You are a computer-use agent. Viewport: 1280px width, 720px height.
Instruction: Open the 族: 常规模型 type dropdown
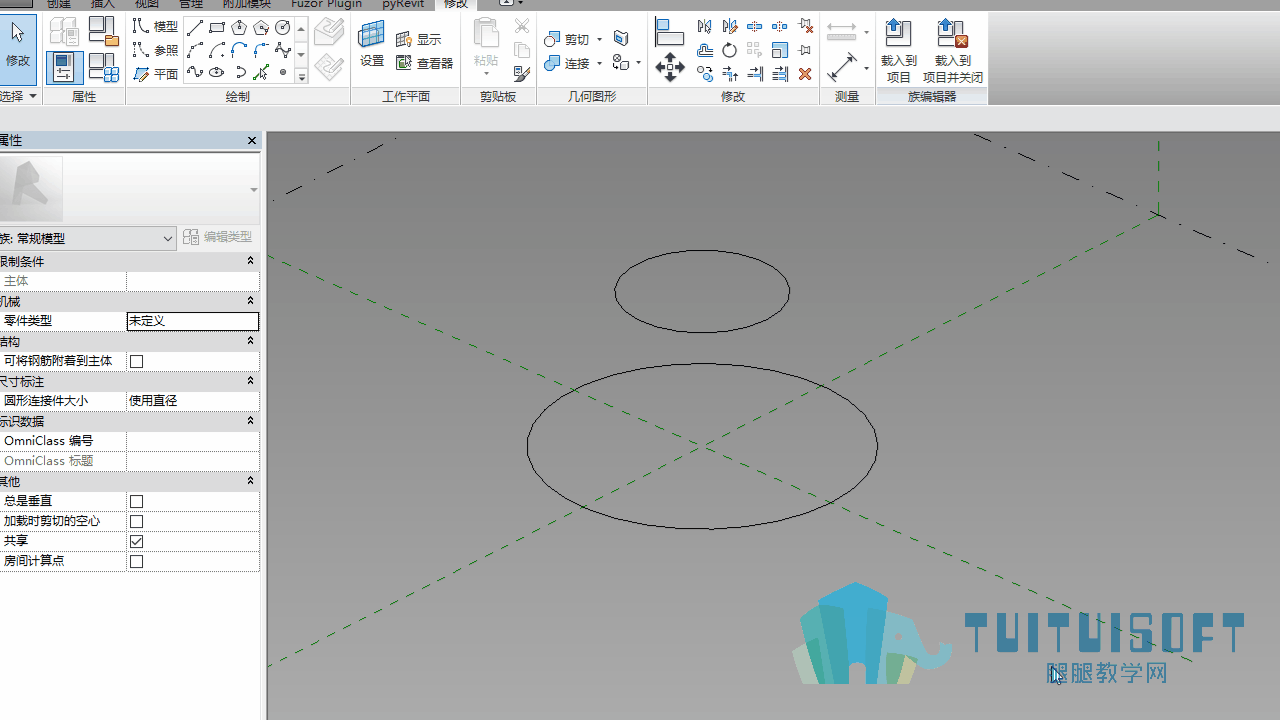click(x=88, y=238)
